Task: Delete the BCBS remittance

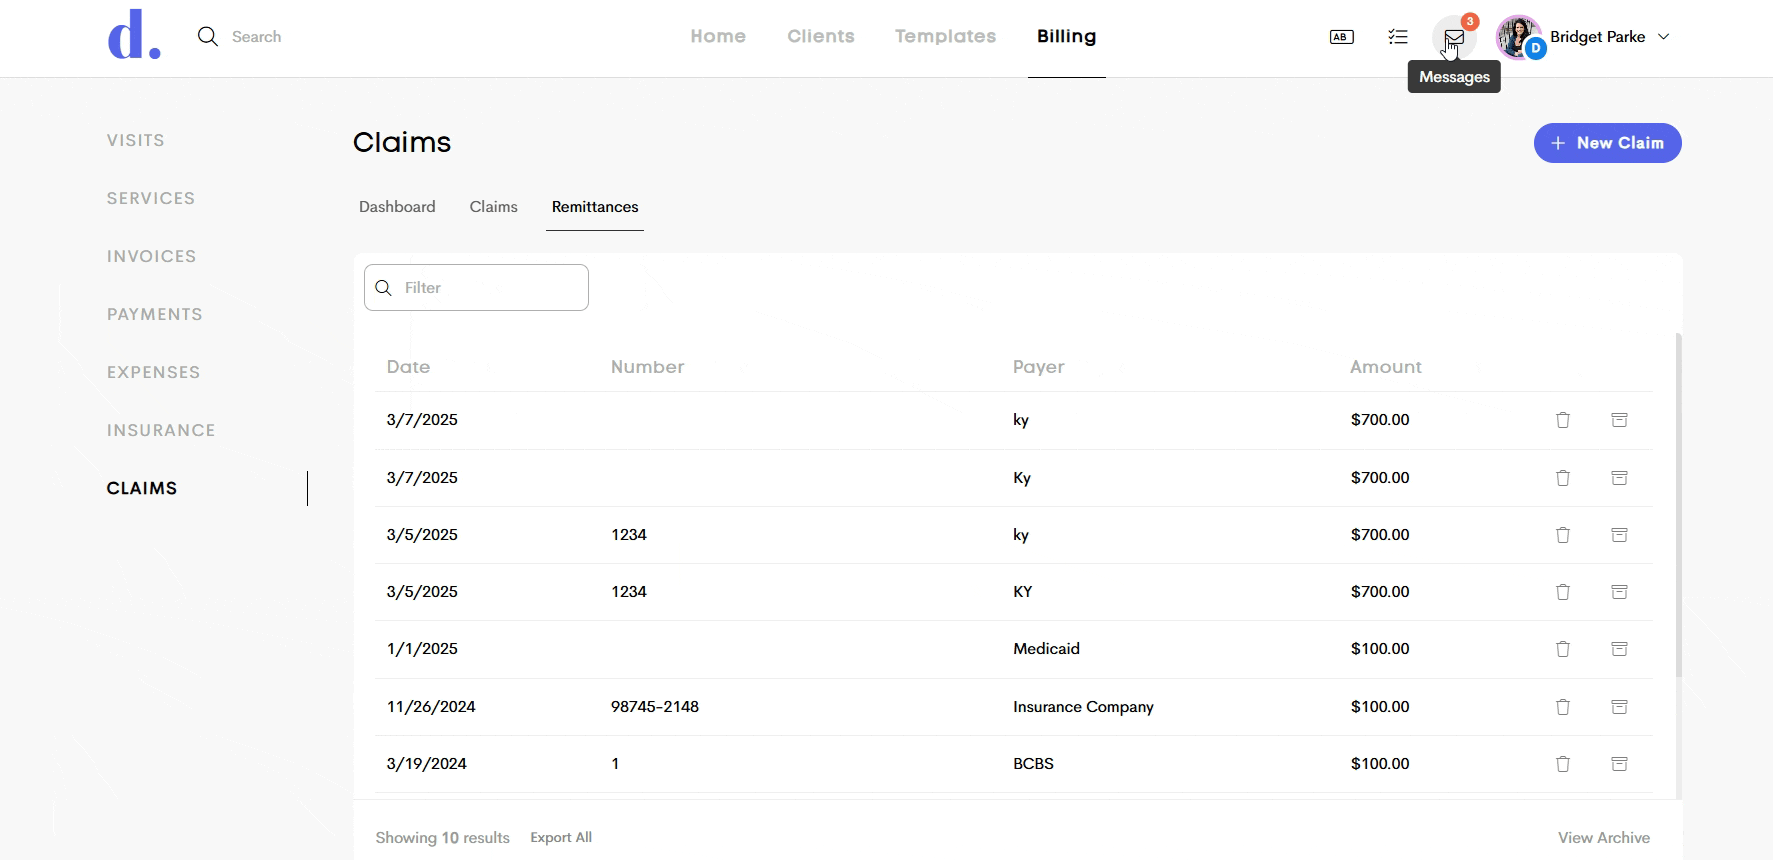Action: point(1563,764)
